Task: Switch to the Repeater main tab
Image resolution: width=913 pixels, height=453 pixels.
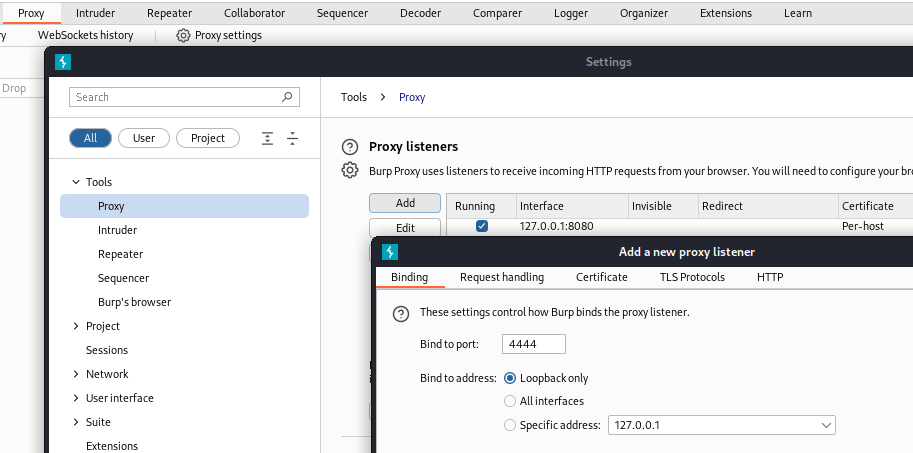Action: 169,13
